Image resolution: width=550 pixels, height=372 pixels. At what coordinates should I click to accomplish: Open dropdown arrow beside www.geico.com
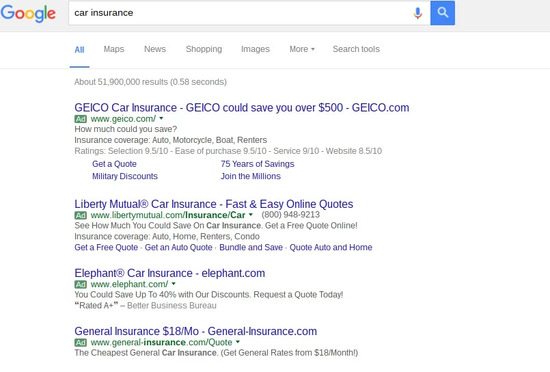[161, 118]
